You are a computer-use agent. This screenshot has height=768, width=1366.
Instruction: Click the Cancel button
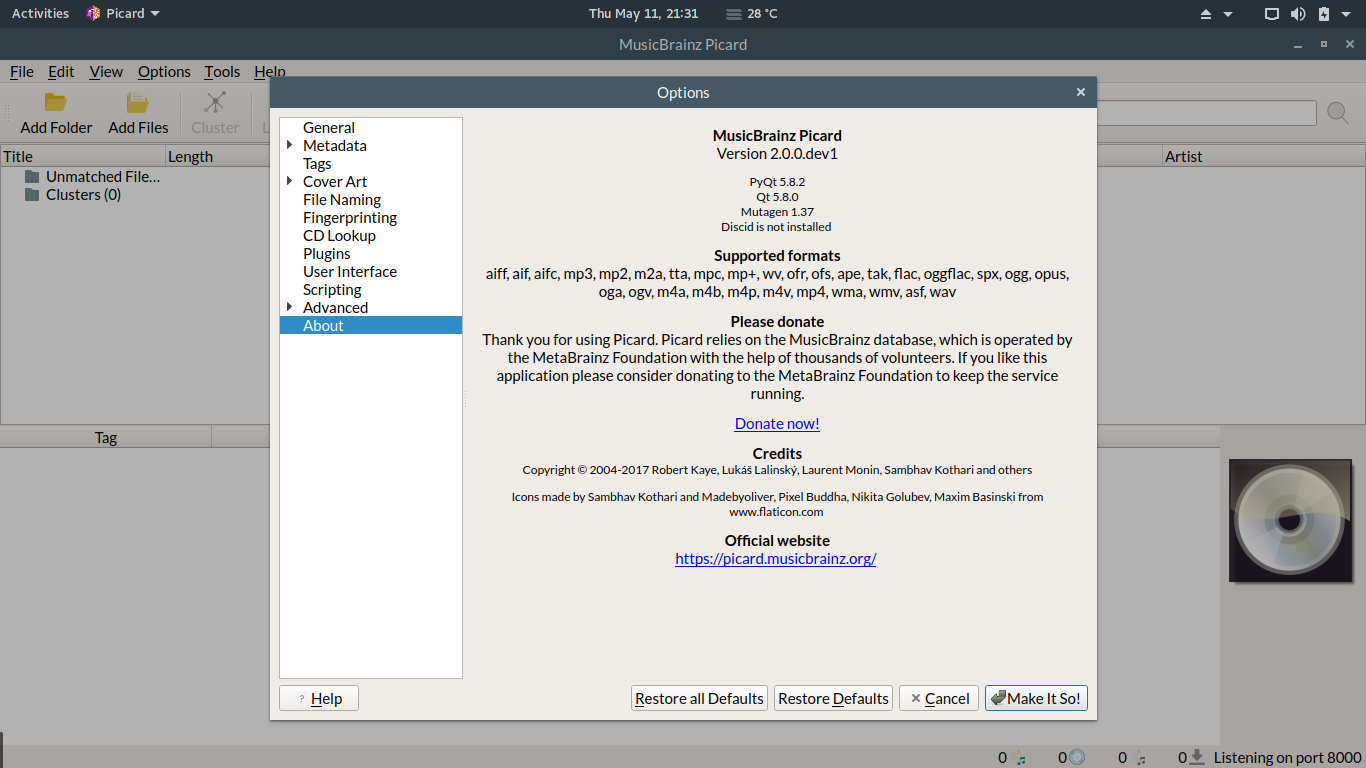[939, 698]
